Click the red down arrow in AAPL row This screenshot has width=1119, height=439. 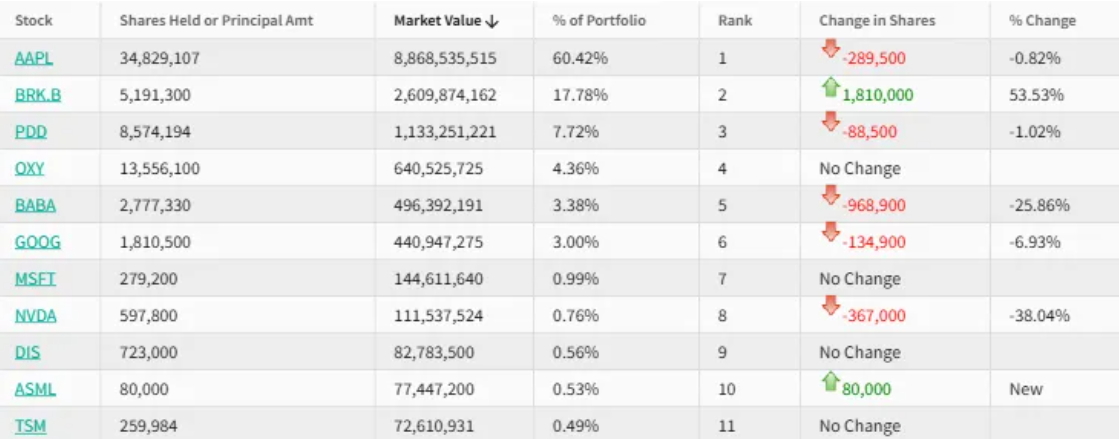click(x=829, y=50)
